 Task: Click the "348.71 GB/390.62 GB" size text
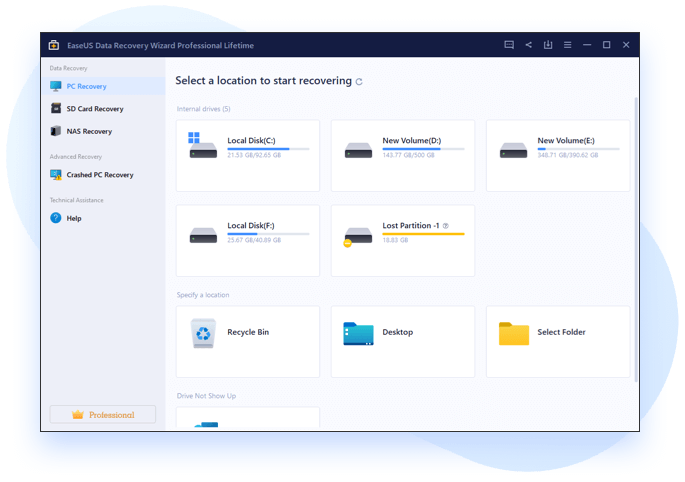tap(567, 155)
